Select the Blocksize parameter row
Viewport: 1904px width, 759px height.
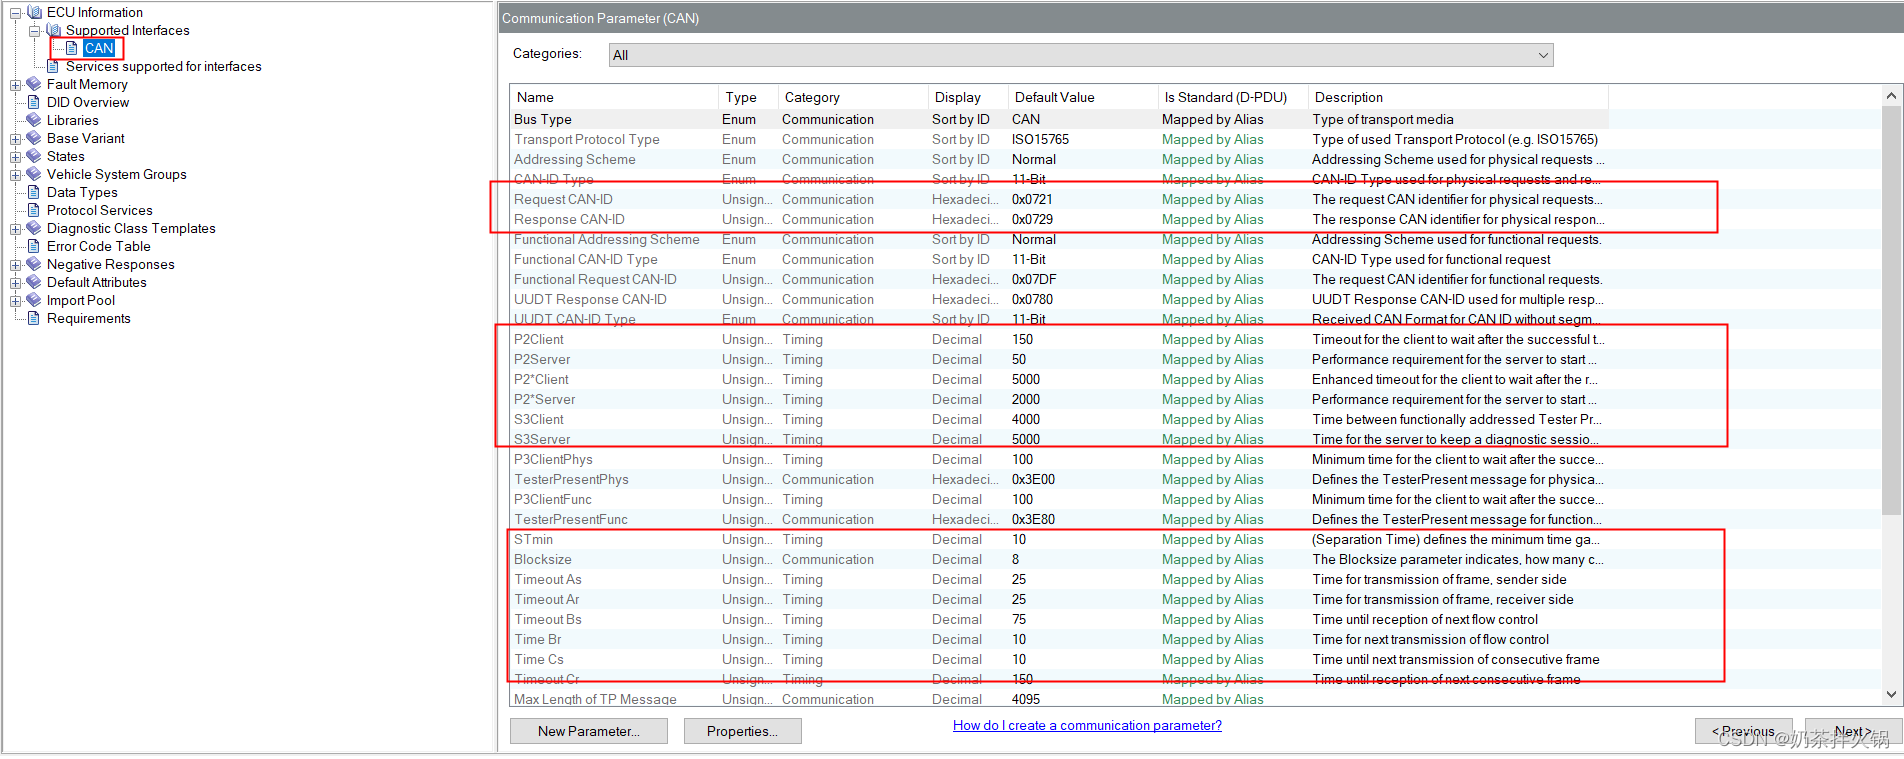(1059, 559)
